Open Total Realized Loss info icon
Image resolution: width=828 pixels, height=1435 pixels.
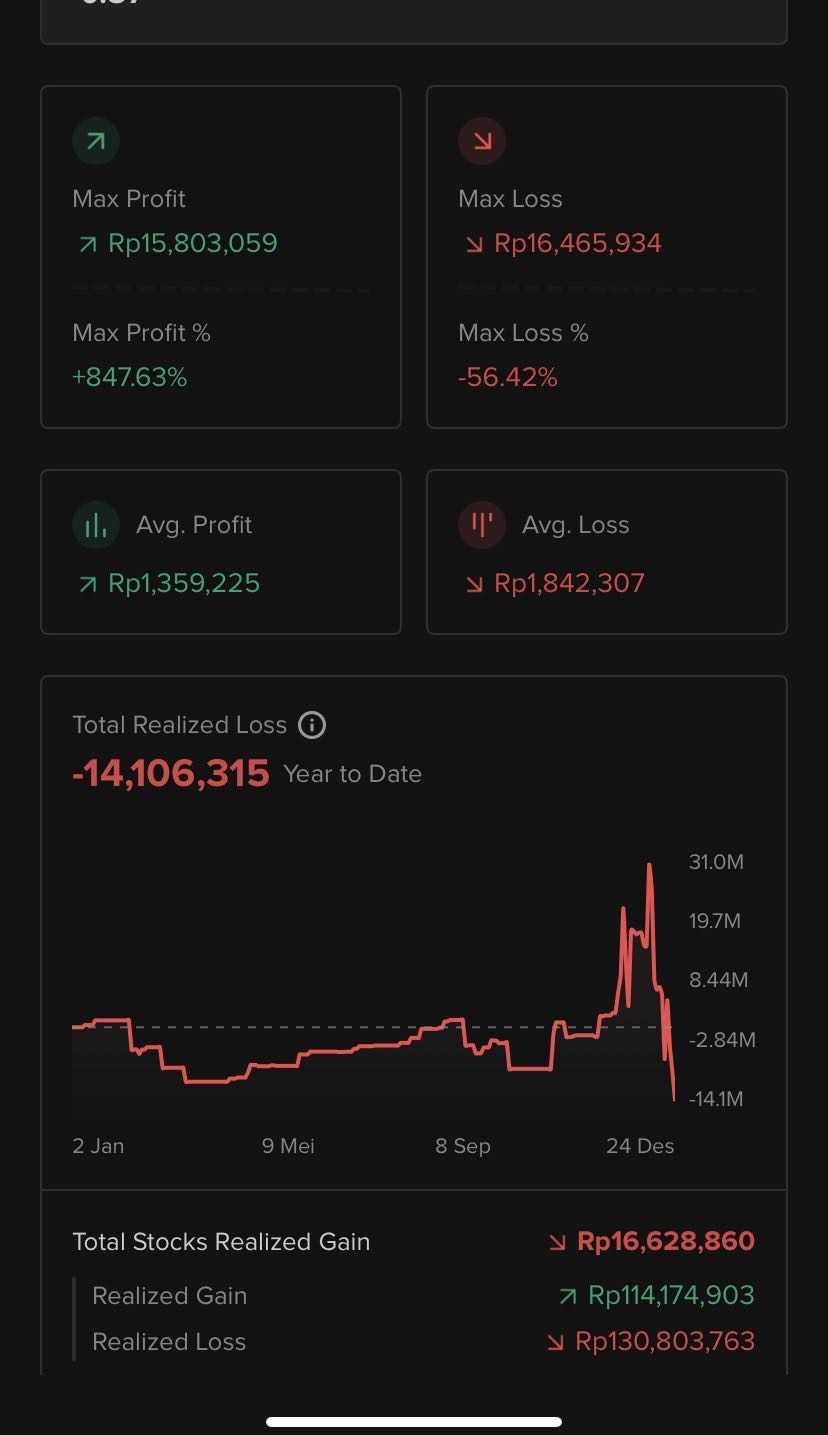tap(312, 725)
